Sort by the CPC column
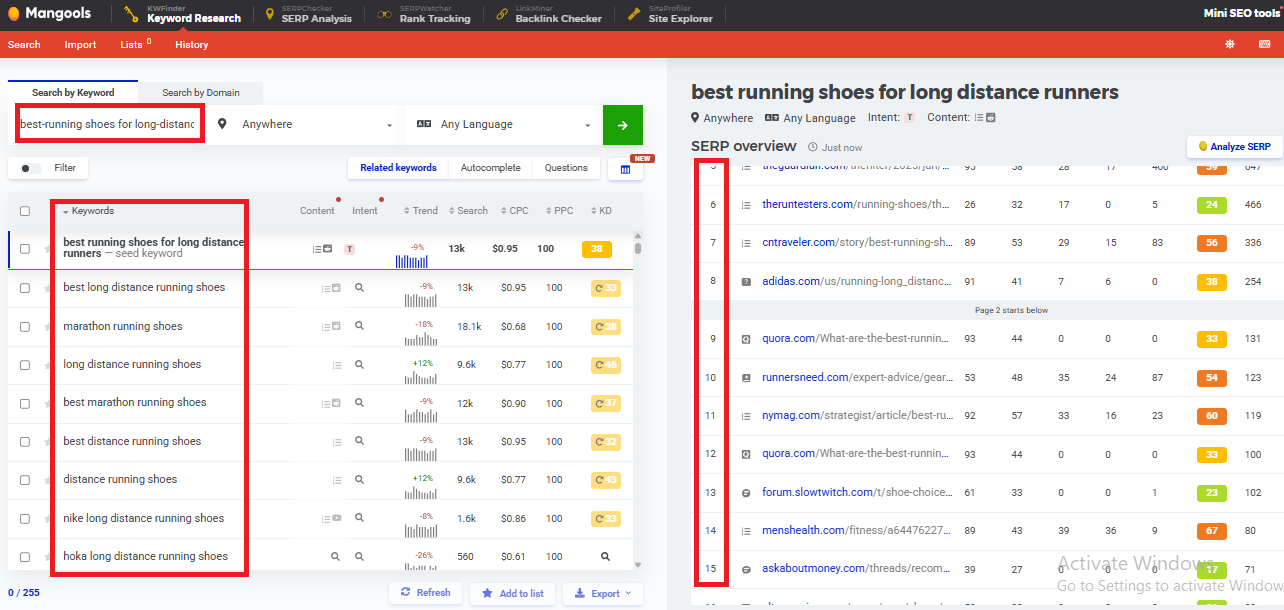 click(x=515, y=211)
